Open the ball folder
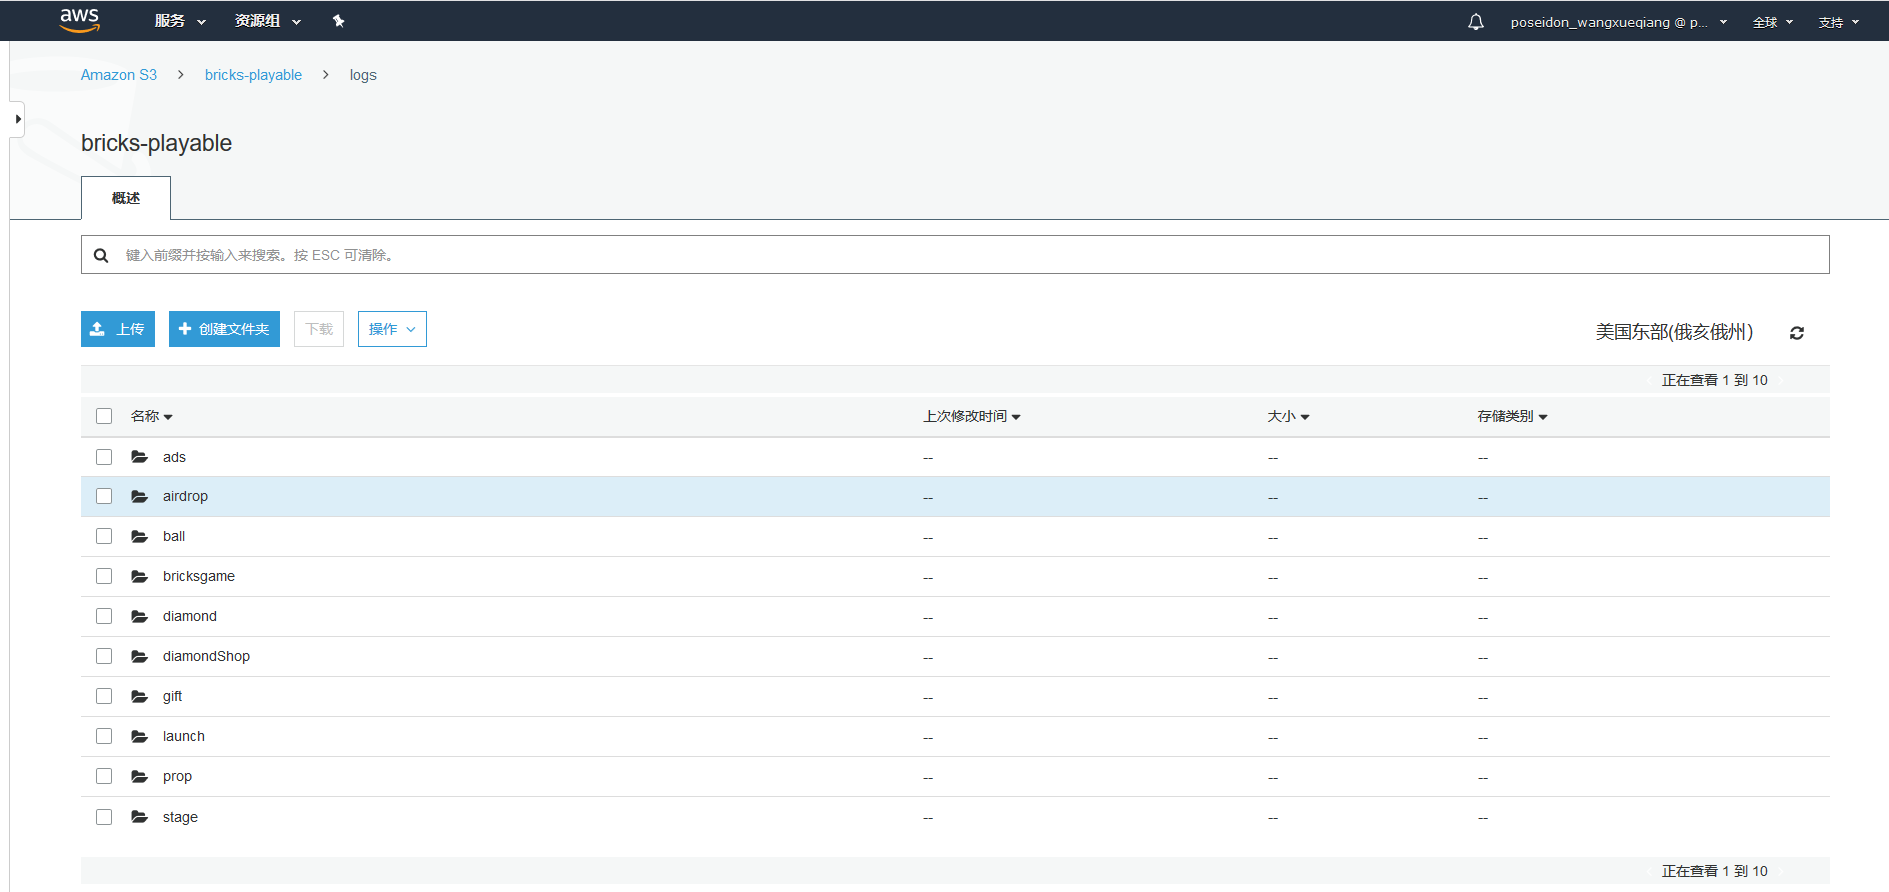1889x892 pixels. click(174, 536)
